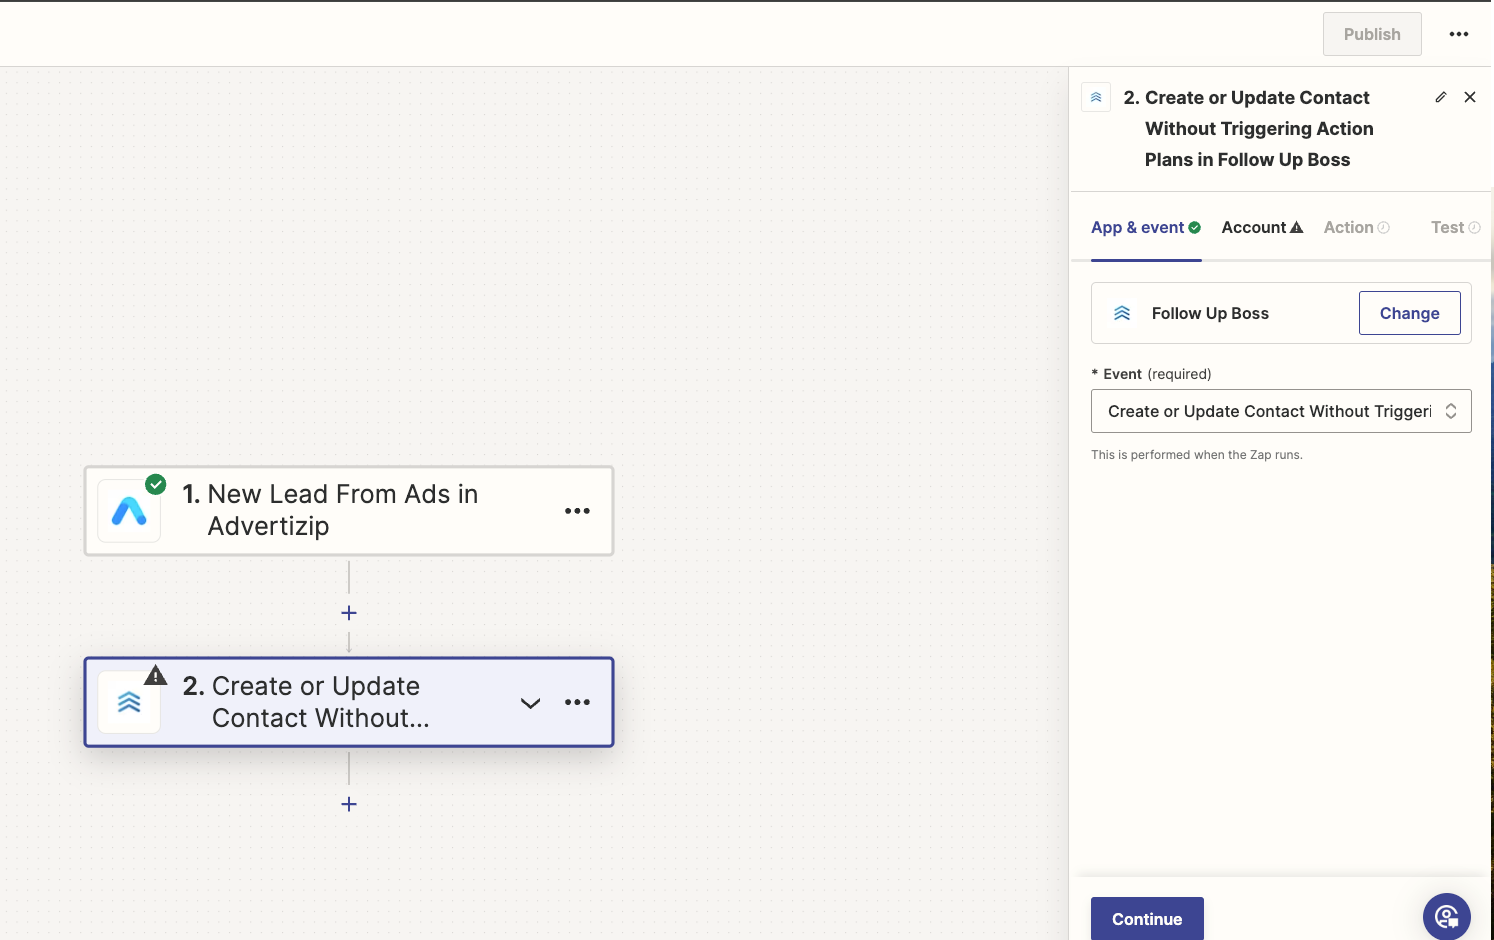Click the Advertizip app icon in step 1
The height and width of the screenshot is (940, 1494).
pos(129,511)
